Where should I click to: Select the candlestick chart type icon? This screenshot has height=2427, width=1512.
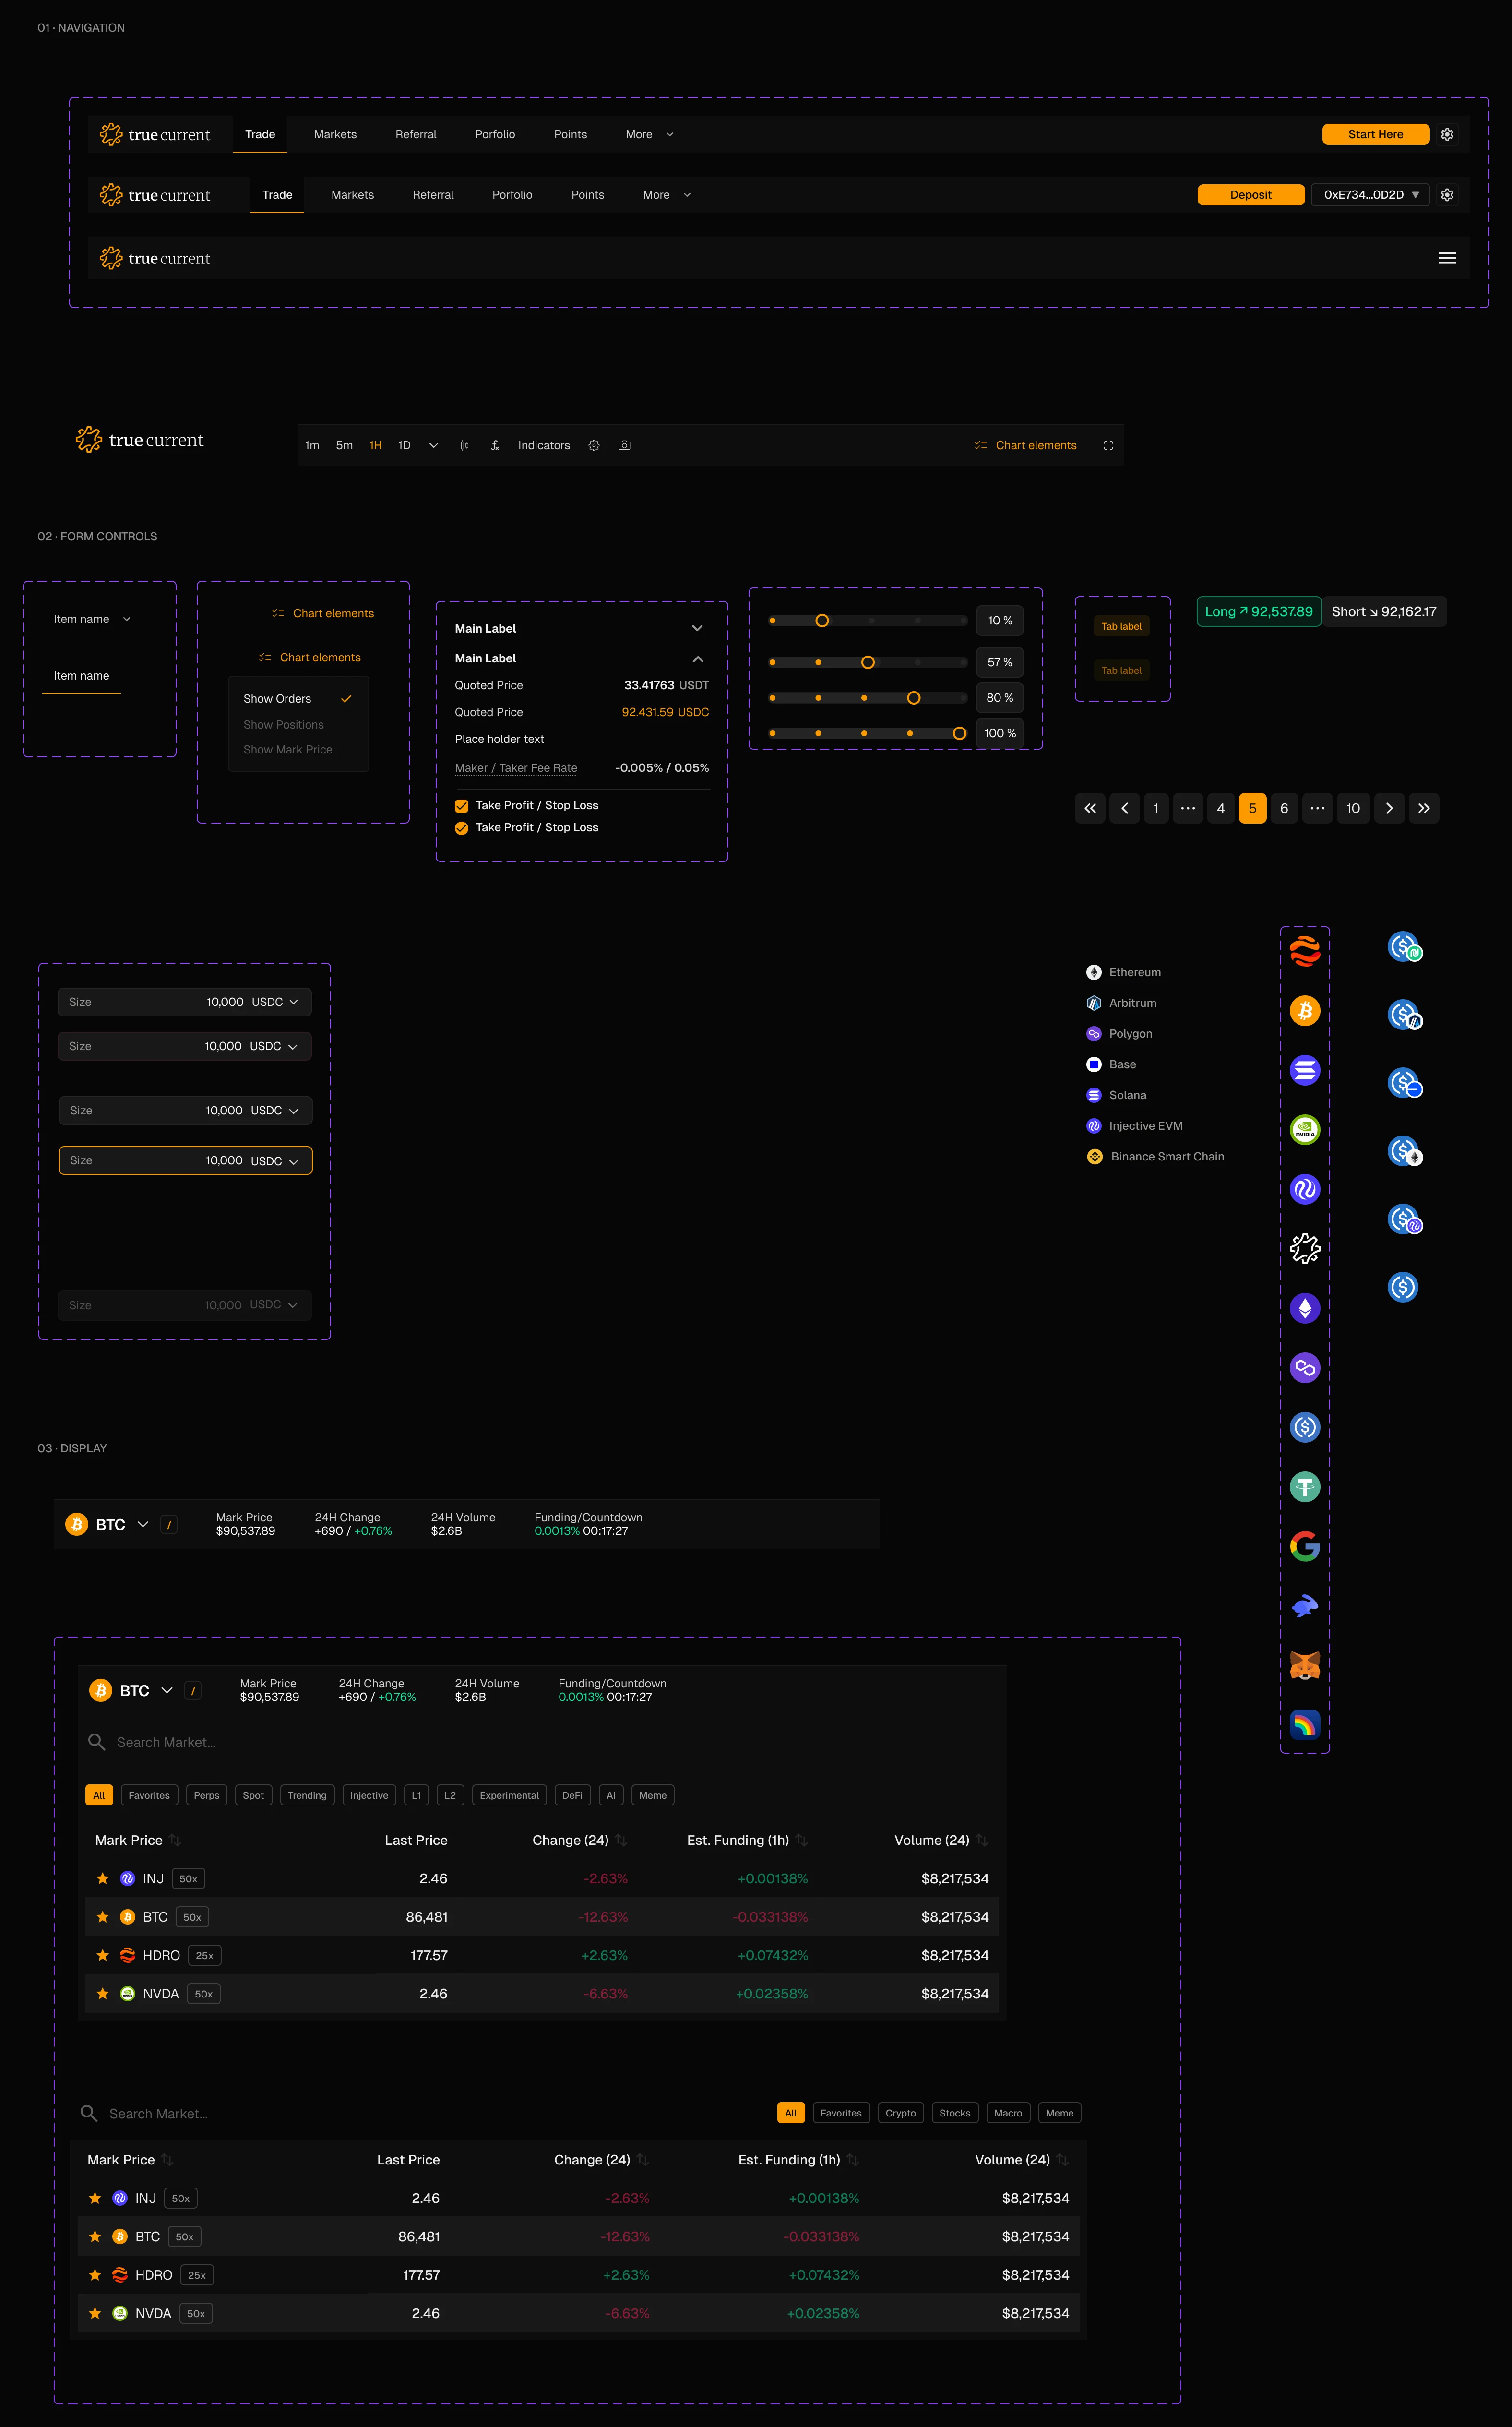coord(464,445)
